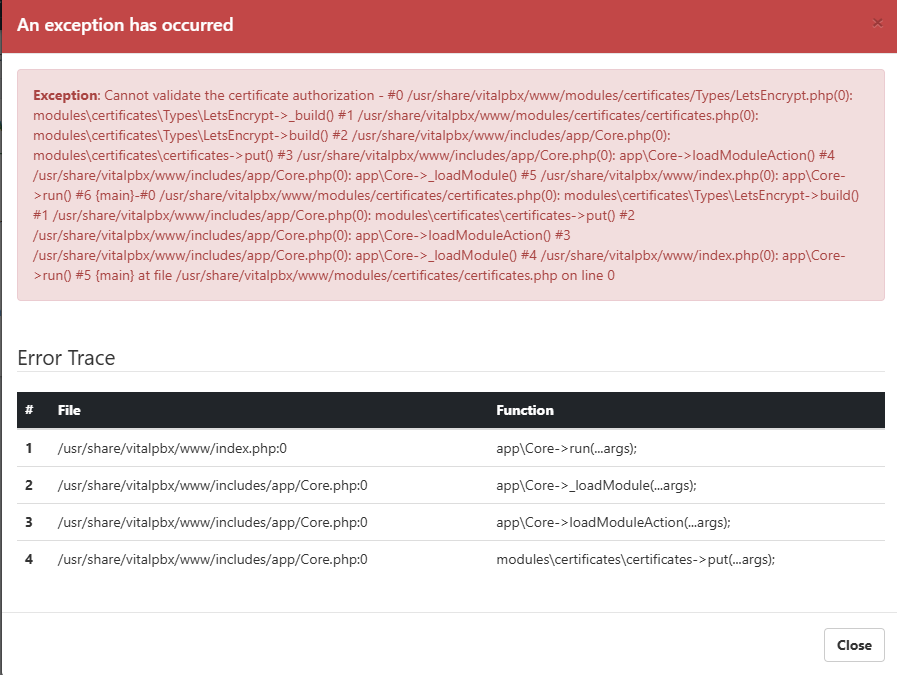The height and width of the screenshot is (675, 897).
Task: Click the bold 'Exception' label in the alert
Action: [66, 96]
